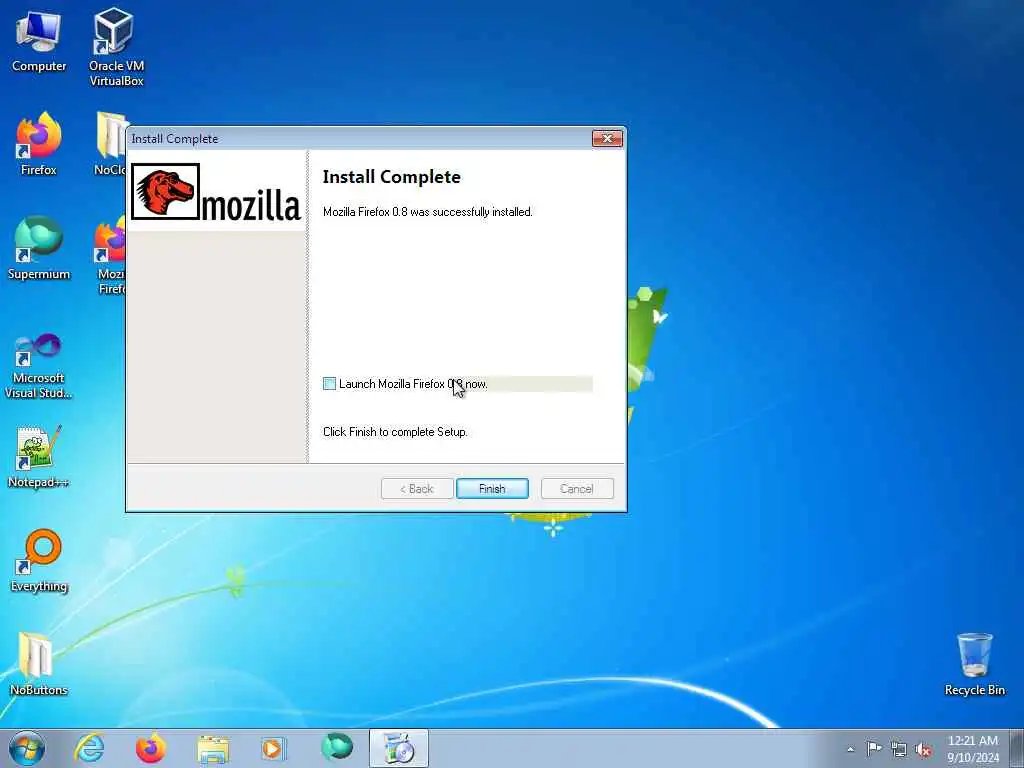Select the partially hidden Mozilla Firefox shortcut
The height and width of the screenshot is (768, 1024).
[x=110, y=256]
